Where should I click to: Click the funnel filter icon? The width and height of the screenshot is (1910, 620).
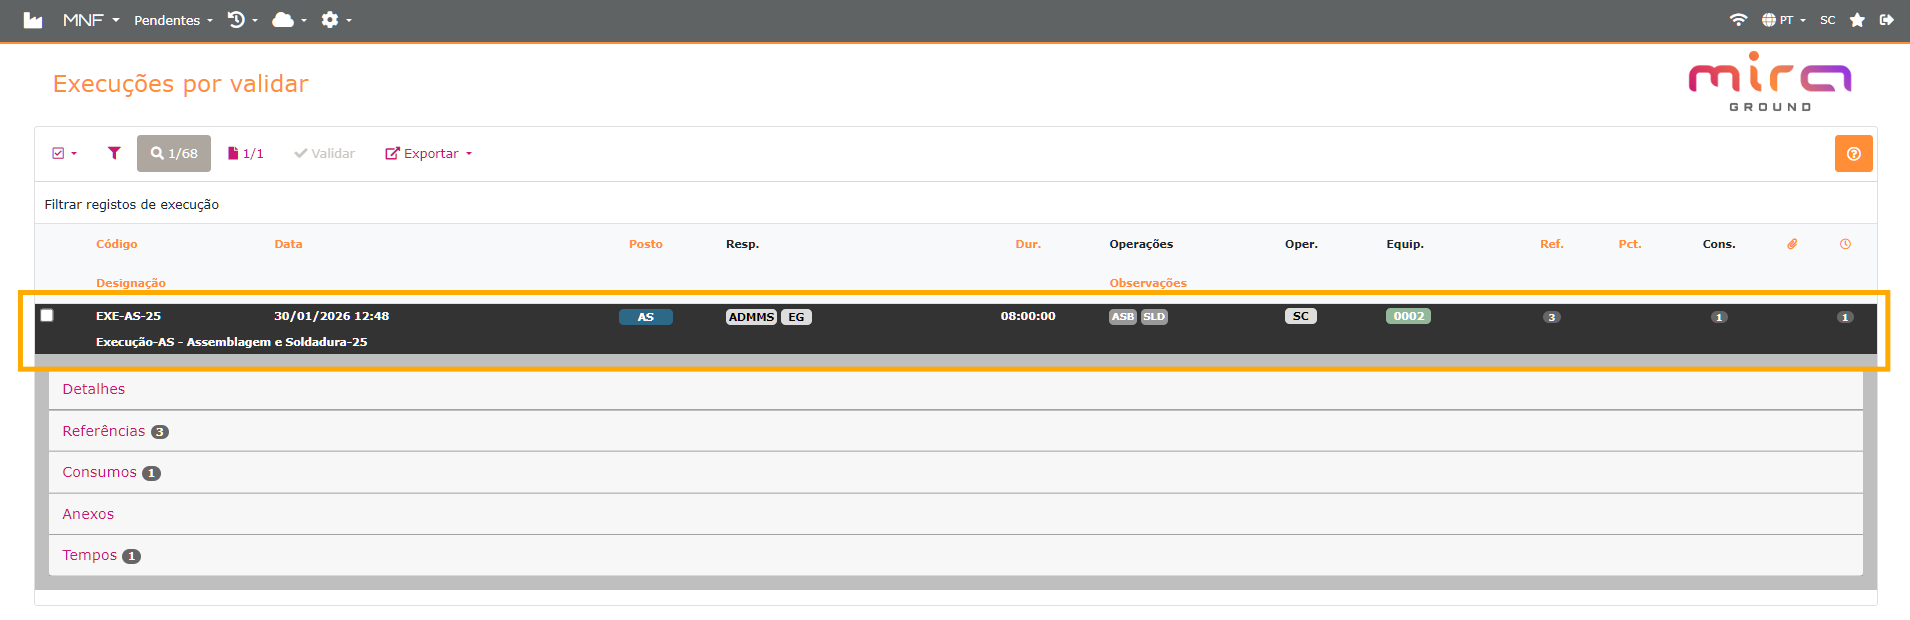click(114, 153)
